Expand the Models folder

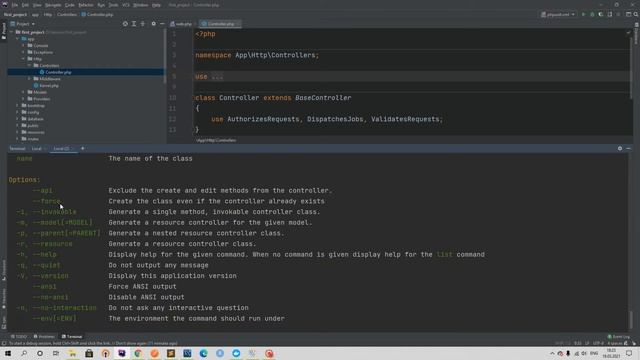[x=24, y=92]
